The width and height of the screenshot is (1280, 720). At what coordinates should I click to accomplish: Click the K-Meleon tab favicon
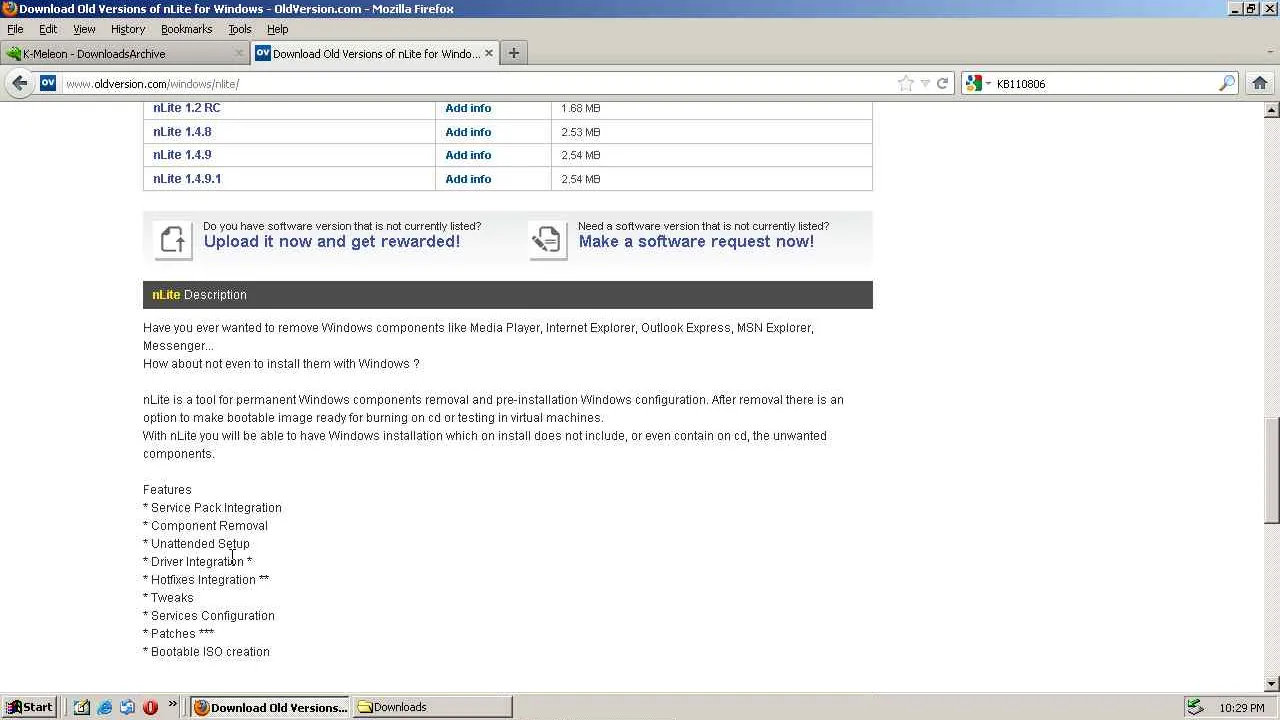[x=13, y=54]
